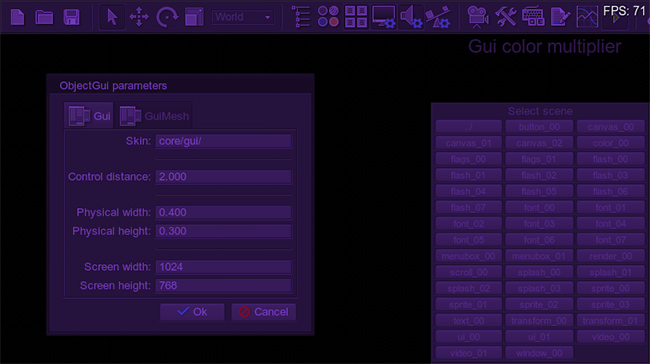Load the flags_01 scene
This screenshot has width=650, height=364.
539,159
